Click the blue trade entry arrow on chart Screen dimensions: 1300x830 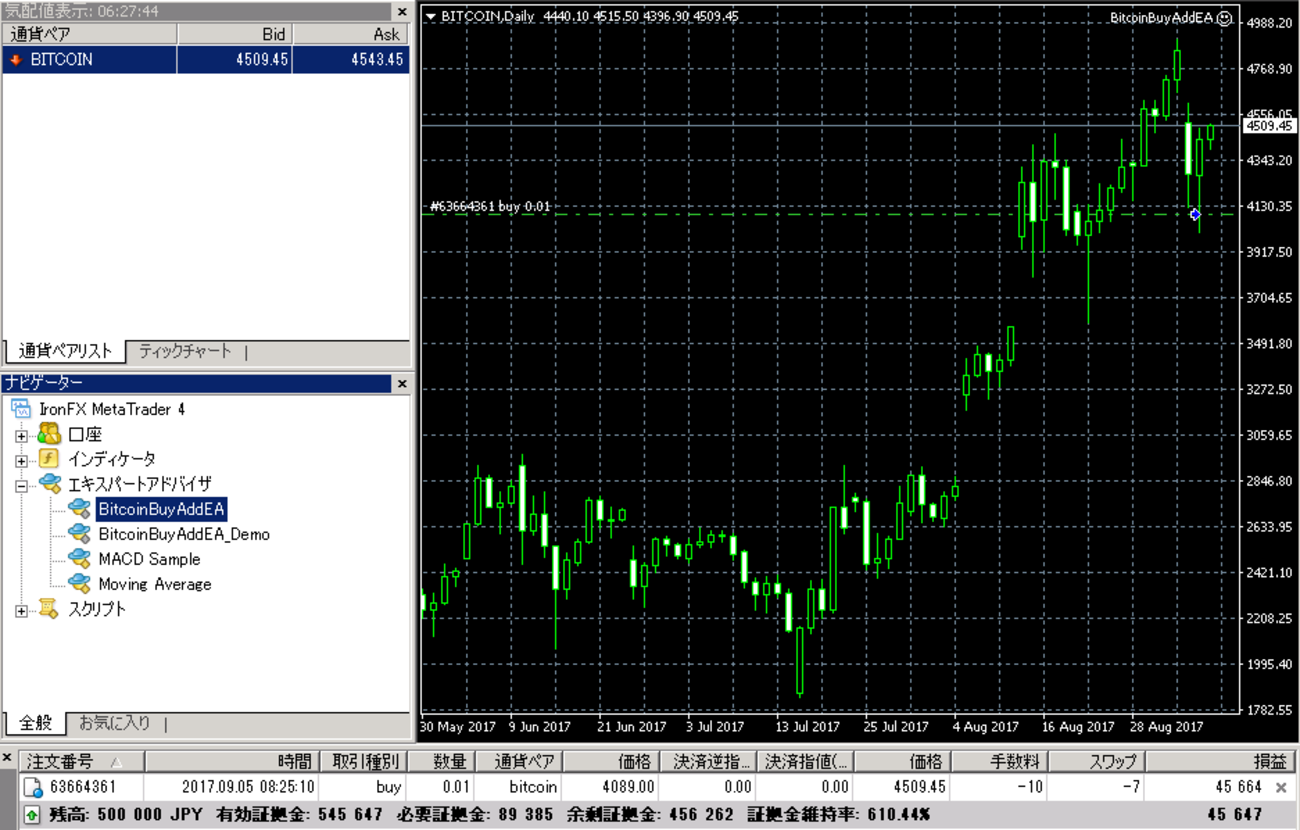[1195, 214]
